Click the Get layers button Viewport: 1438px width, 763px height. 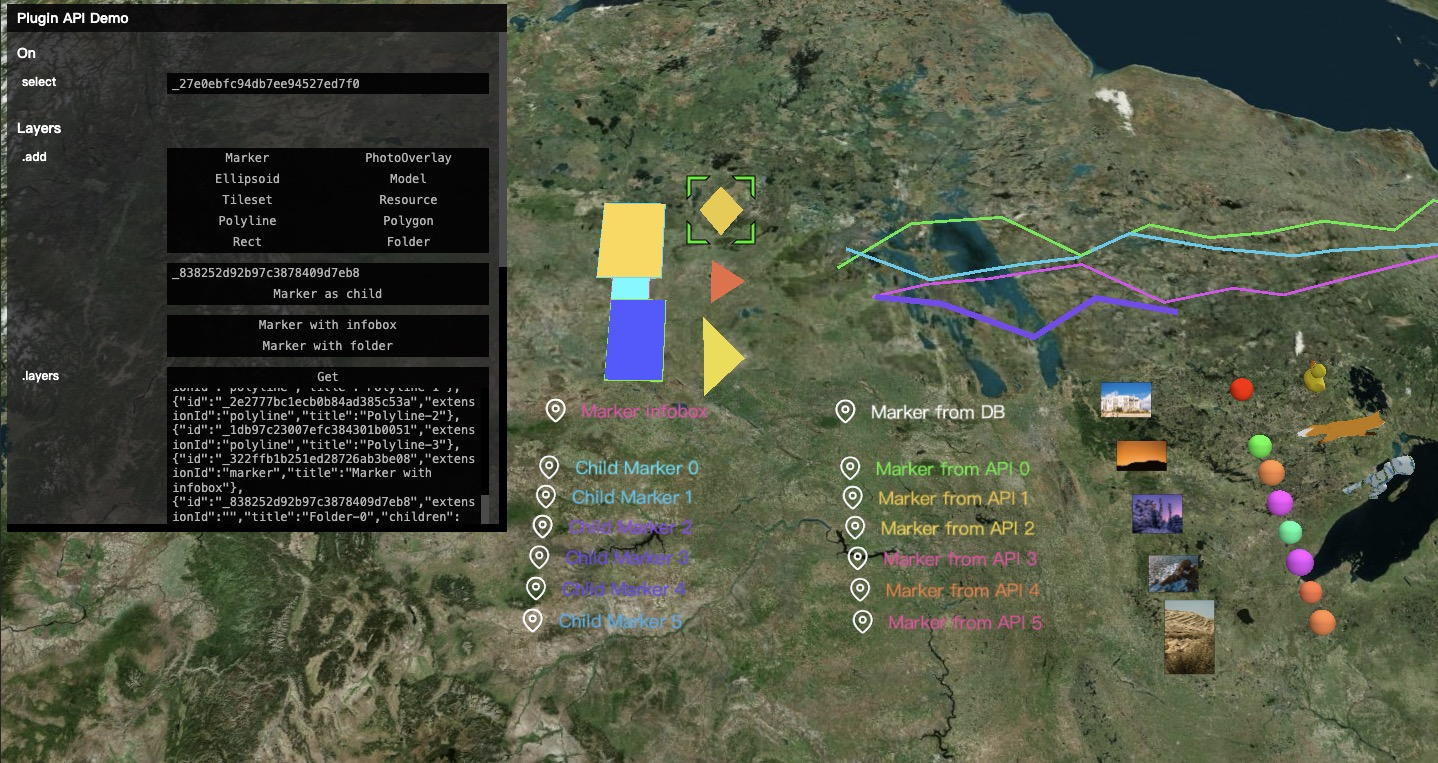tap(328, 377)
